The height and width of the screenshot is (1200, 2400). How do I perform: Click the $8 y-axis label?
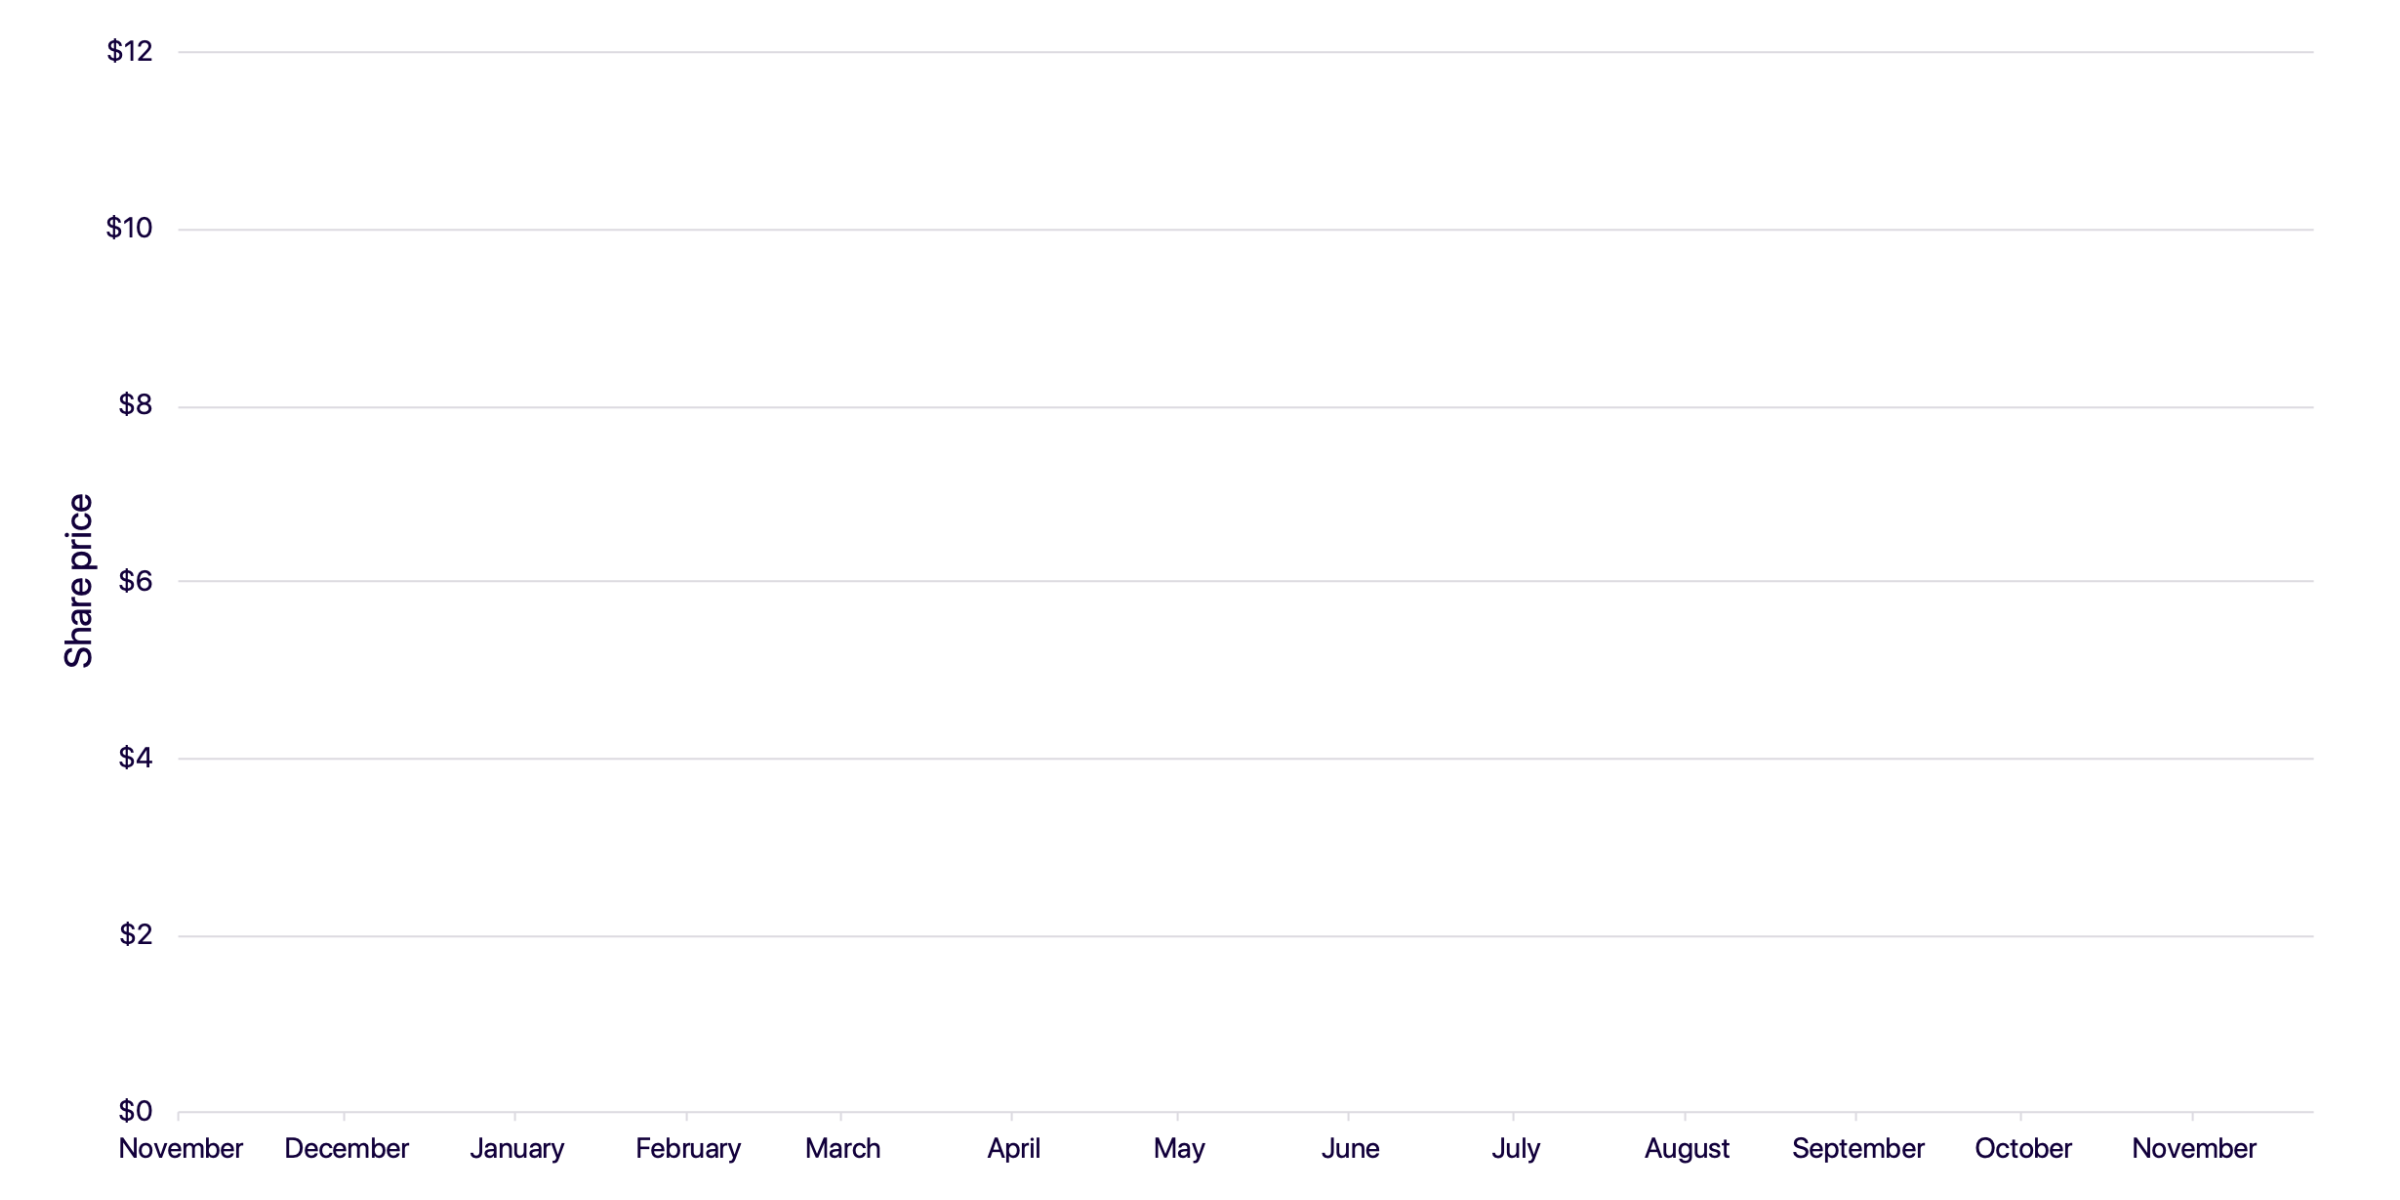136,404
